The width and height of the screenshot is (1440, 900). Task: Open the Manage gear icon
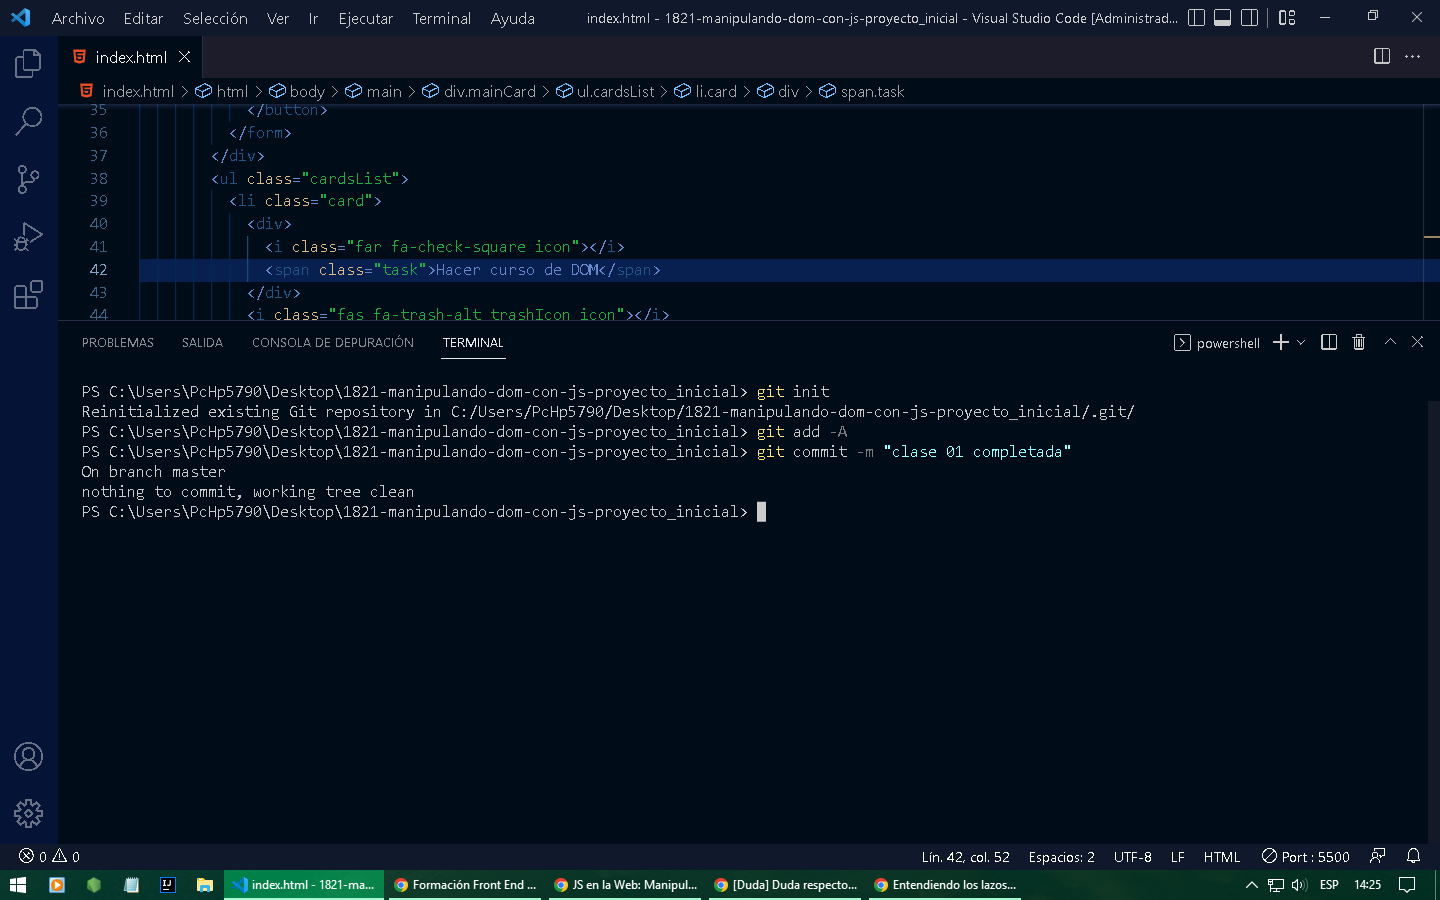tap(28, 813)
